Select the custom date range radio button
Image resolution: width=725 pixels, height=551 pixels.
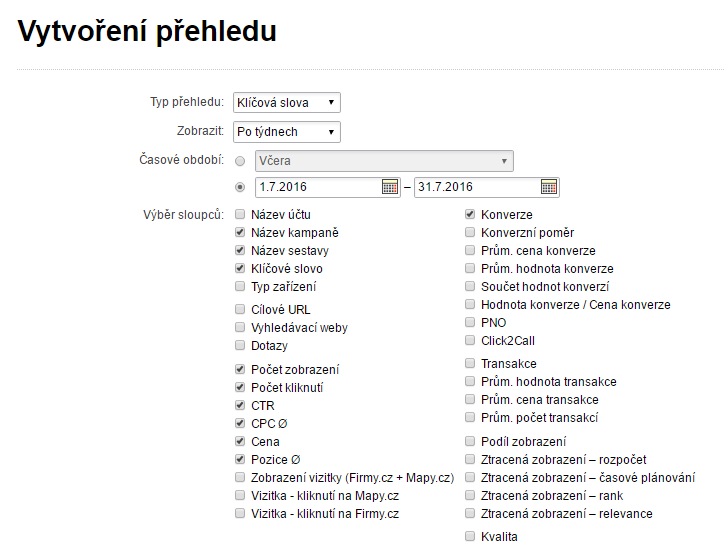pos(240,187)
